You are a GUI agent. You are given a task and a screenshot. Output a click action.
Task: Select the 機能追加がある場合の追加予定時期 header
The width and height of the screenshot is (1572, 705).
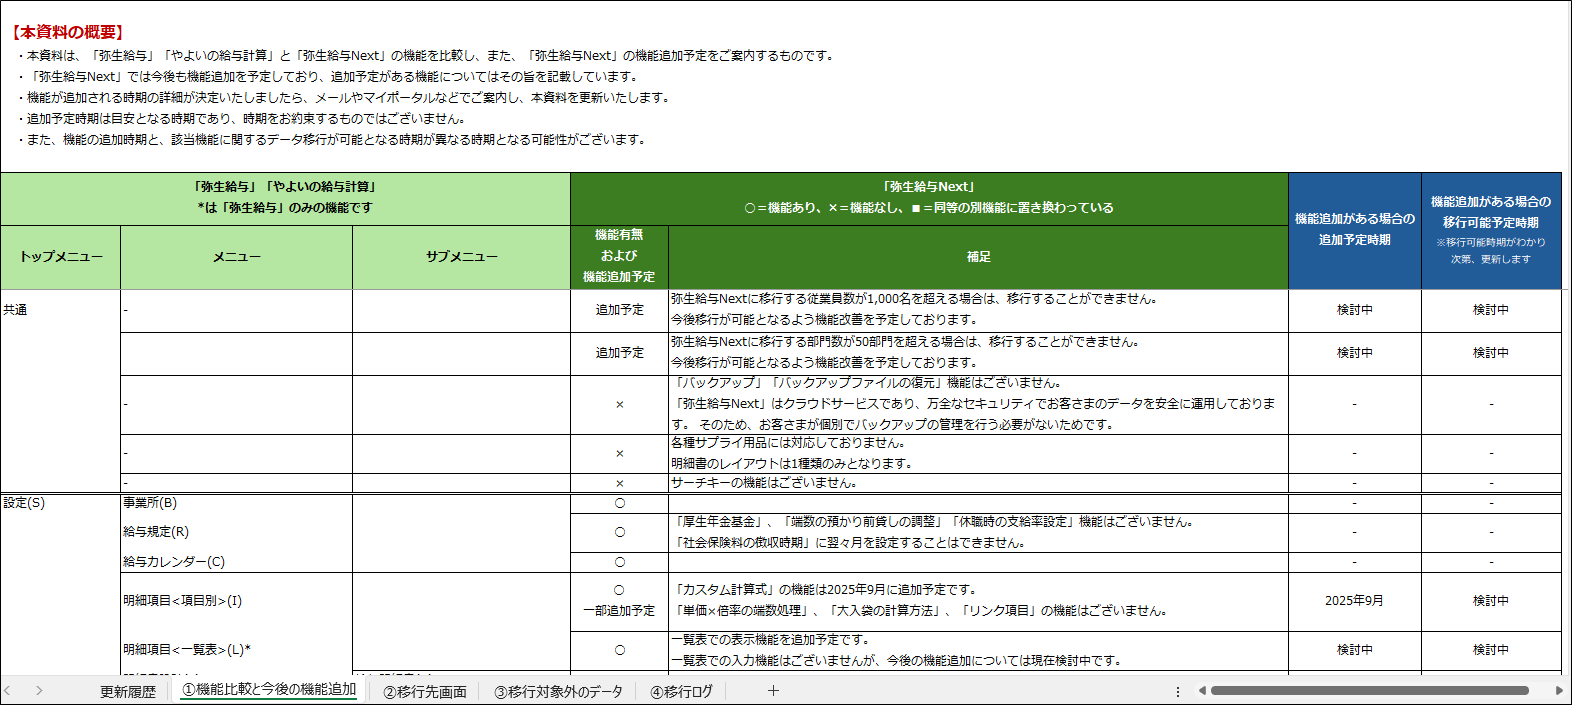tap(1355, 230)
